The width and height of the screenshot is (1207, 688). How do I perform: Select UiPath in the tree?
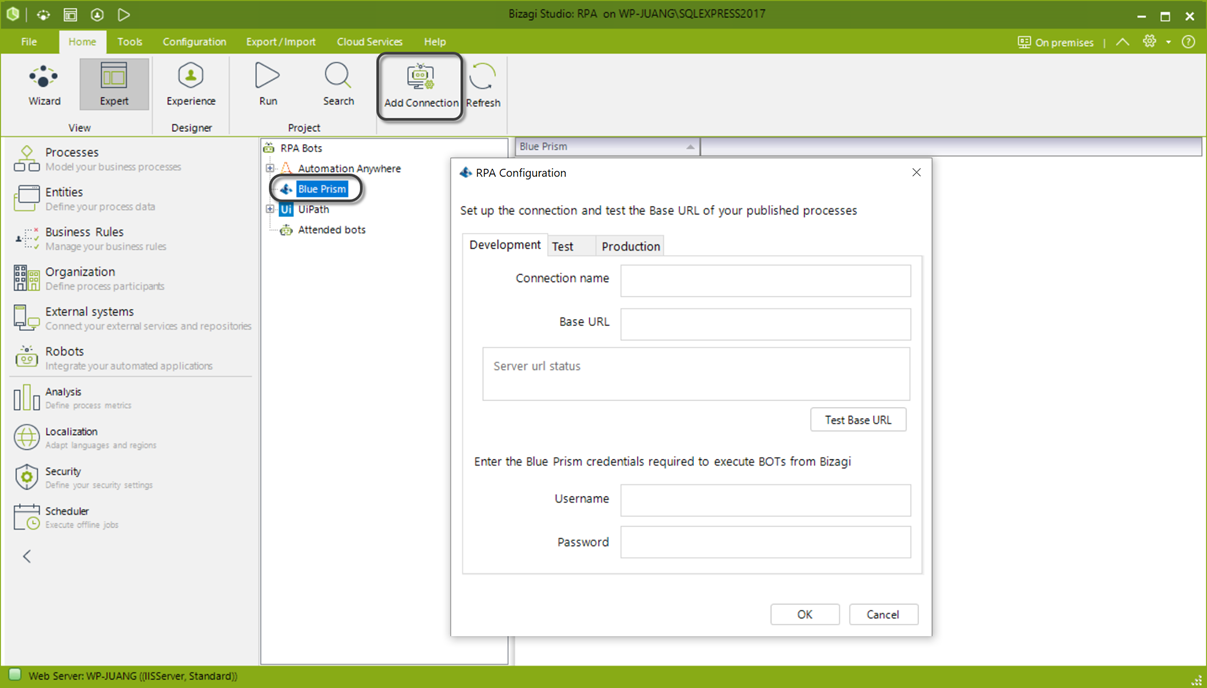[x=313, y=209]
